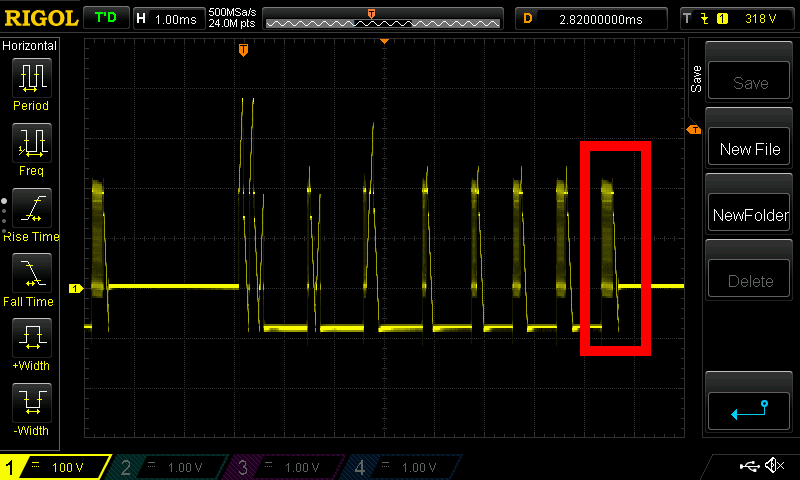Click the muted speaker sound icon
The width and height of the screenshot is (800, 480).
click(x=774, y=465)
